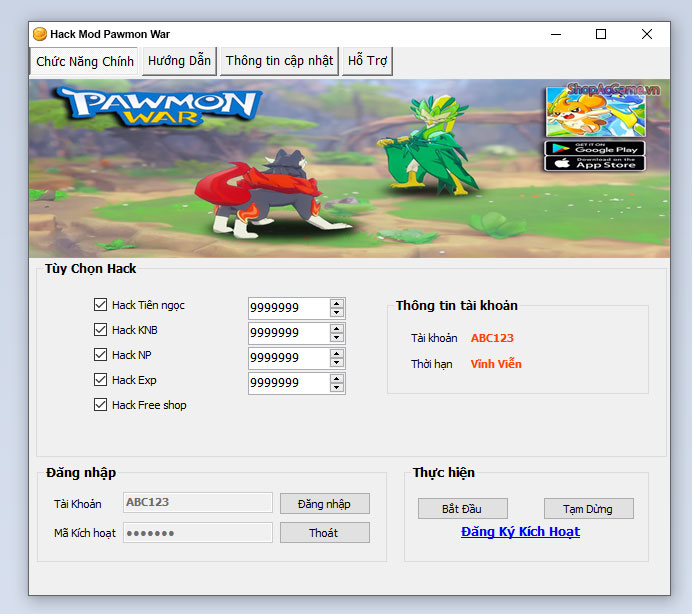Click the Vĩnh Viễn expiry text
693x616 pixels.
(x=496, y=364)
